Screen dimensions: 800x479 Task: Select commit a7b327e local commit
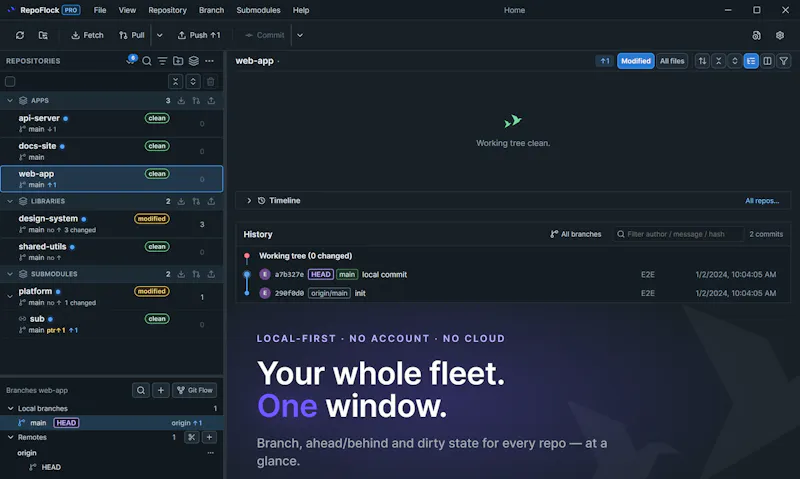[513, 274]
